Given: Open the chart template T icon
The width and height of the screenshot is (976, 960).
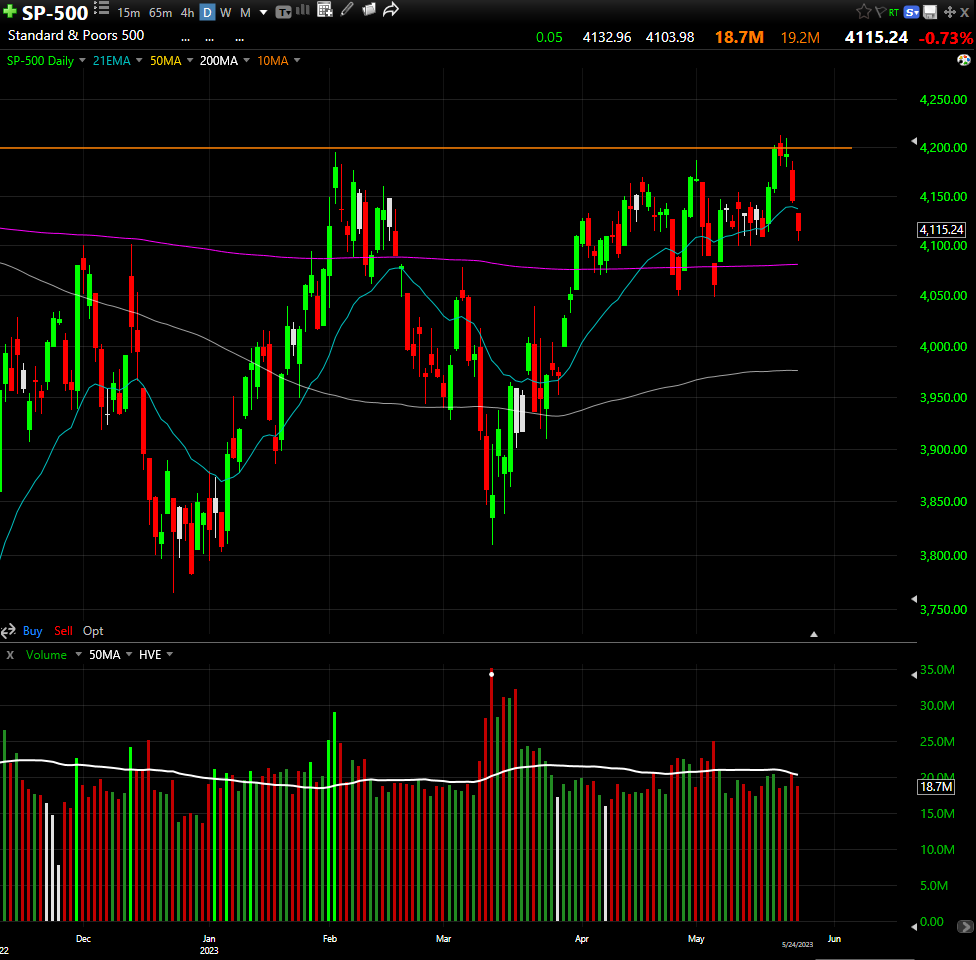Looking at the screenshot, I should (x=283, y=12).
